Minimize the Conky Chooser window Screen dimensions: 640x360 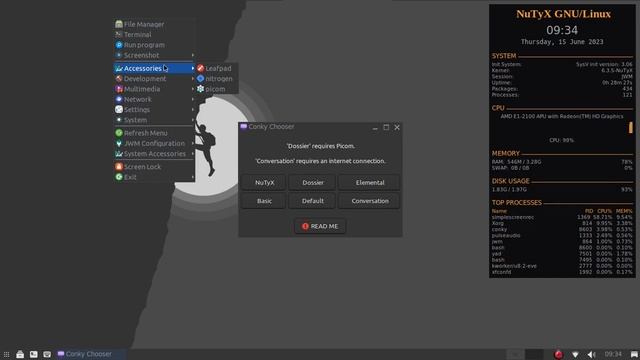click(x=375, y=128)
